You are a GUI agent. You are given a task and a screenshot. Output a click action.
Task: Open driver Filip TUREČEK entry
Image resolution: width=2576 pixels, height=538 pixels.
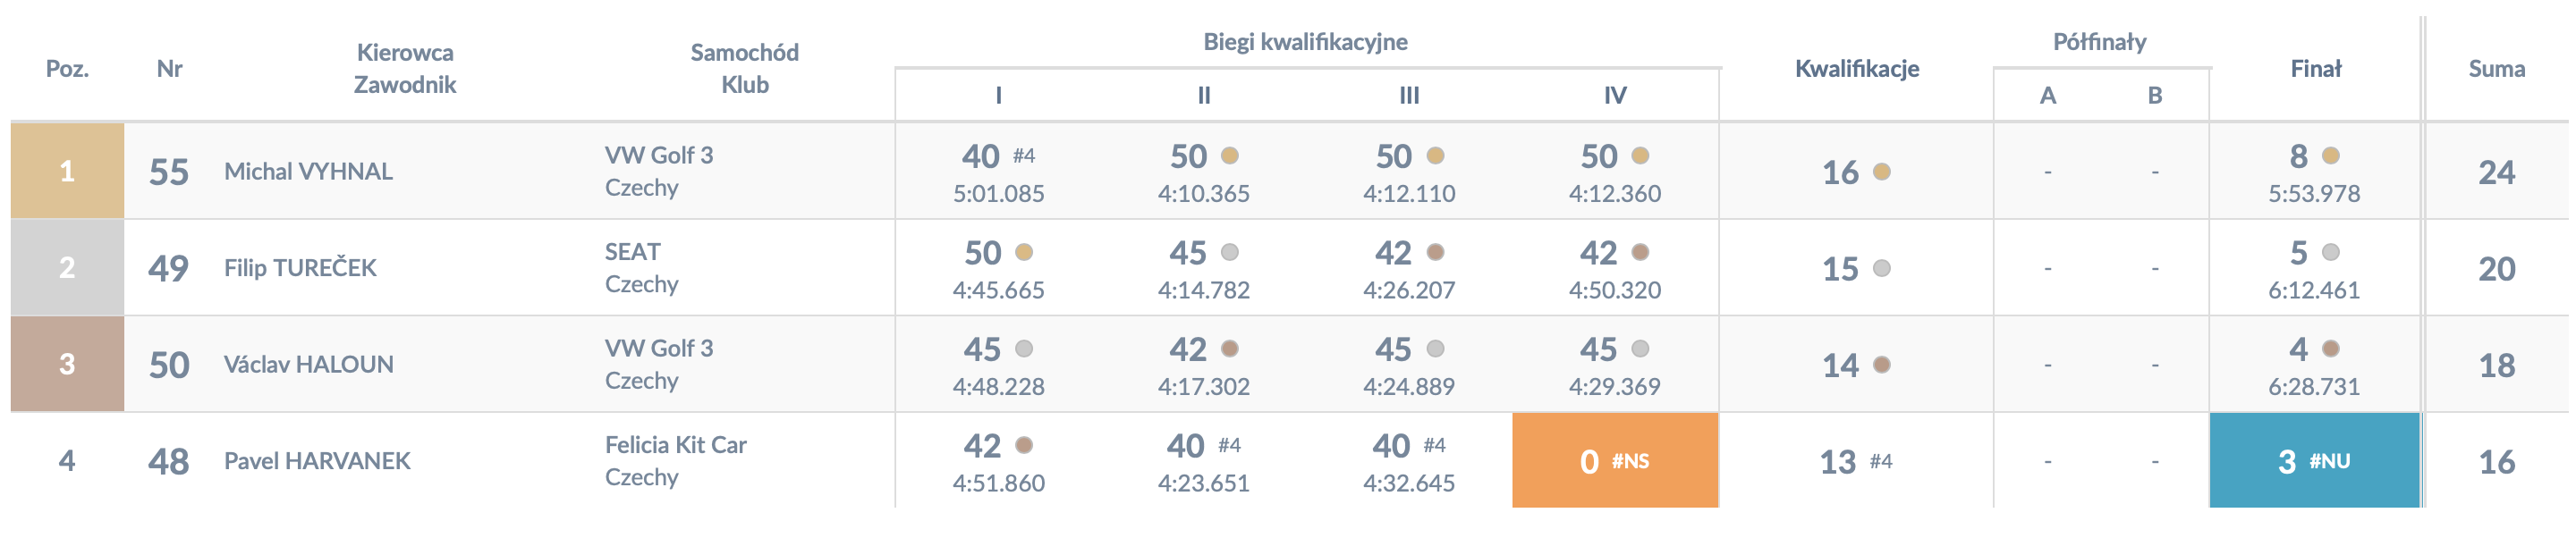tap(300, 269)
